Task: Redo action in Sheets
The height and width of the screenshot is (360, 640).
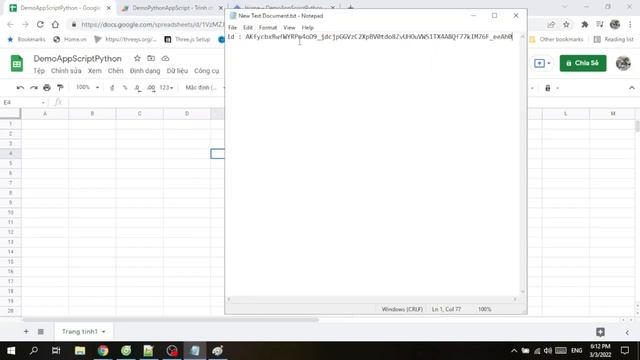Action: point(33,88)
